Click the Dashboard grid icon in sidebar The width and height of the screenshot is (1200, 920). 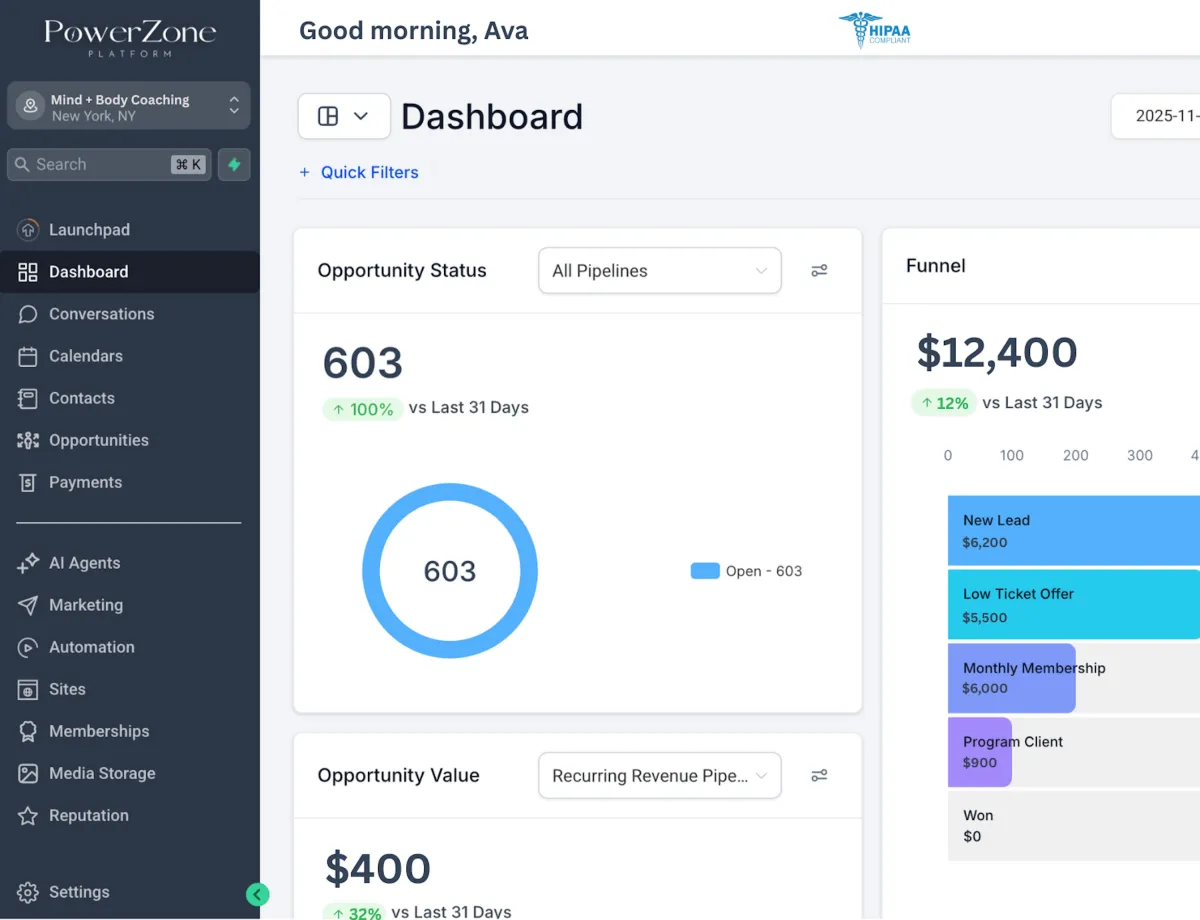pyautogui.click(x=28, y=272)
